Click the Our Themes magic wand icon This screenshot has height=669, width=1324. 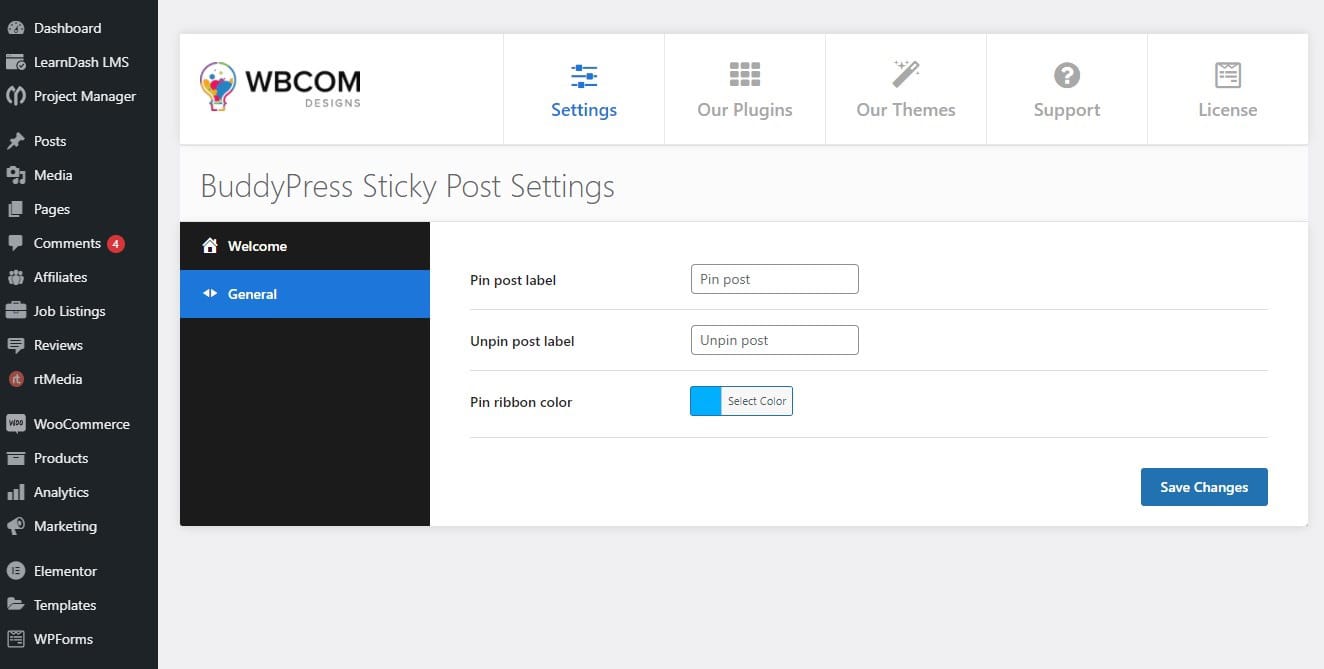pos(905,74)
